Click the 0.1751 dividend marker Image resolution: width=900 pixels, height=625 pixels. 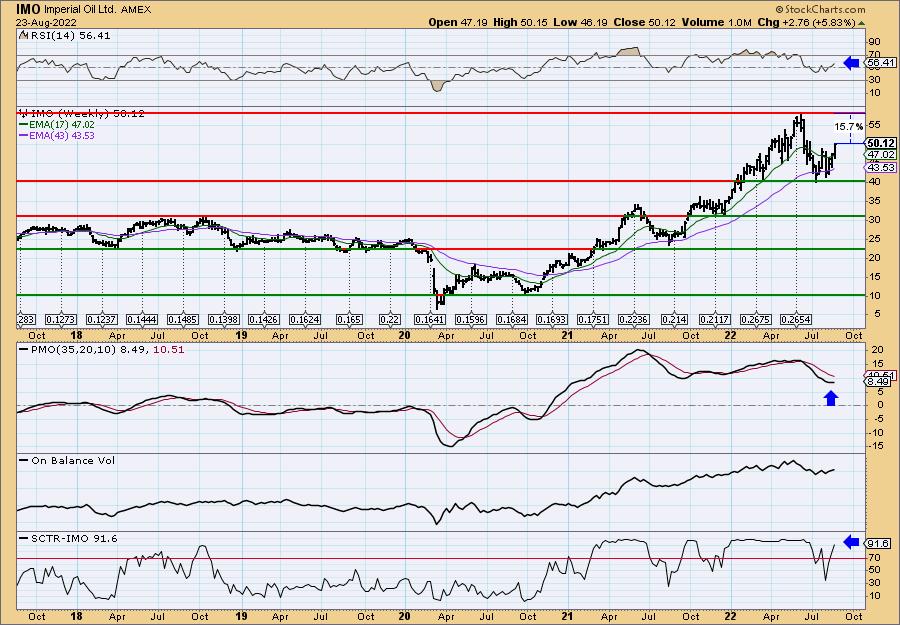click(x=592, y=319)
